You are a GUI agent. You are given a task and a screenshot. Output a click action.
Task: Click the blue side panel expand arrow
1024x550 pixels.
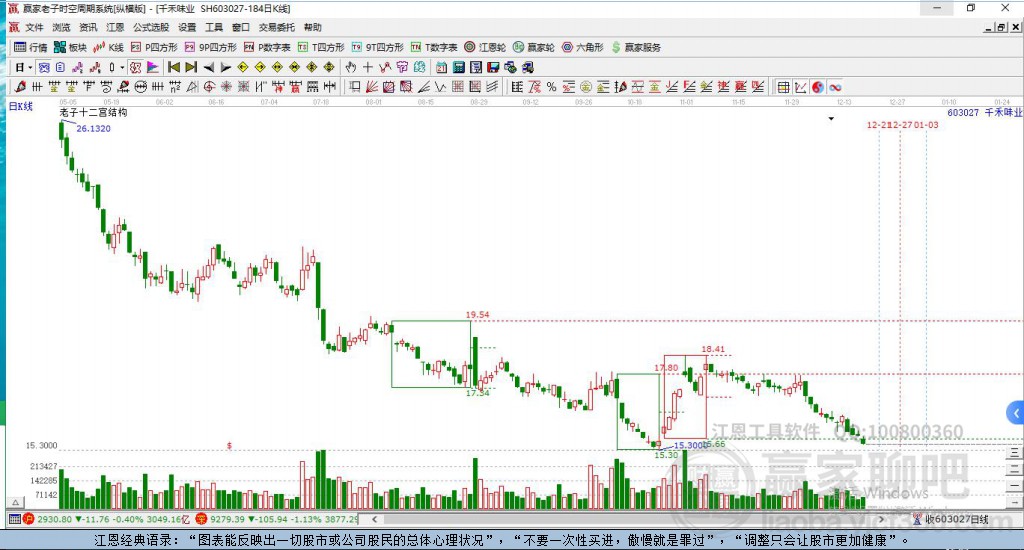point(1015,413)
